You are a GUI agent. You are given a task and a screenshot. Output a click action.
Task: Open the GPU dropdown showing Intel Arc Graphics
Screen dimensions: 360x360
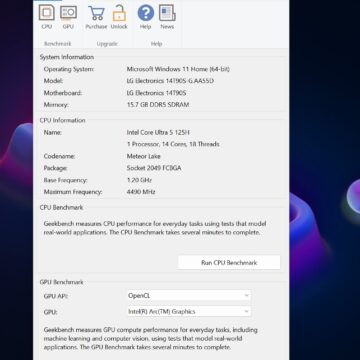[189, 312]
